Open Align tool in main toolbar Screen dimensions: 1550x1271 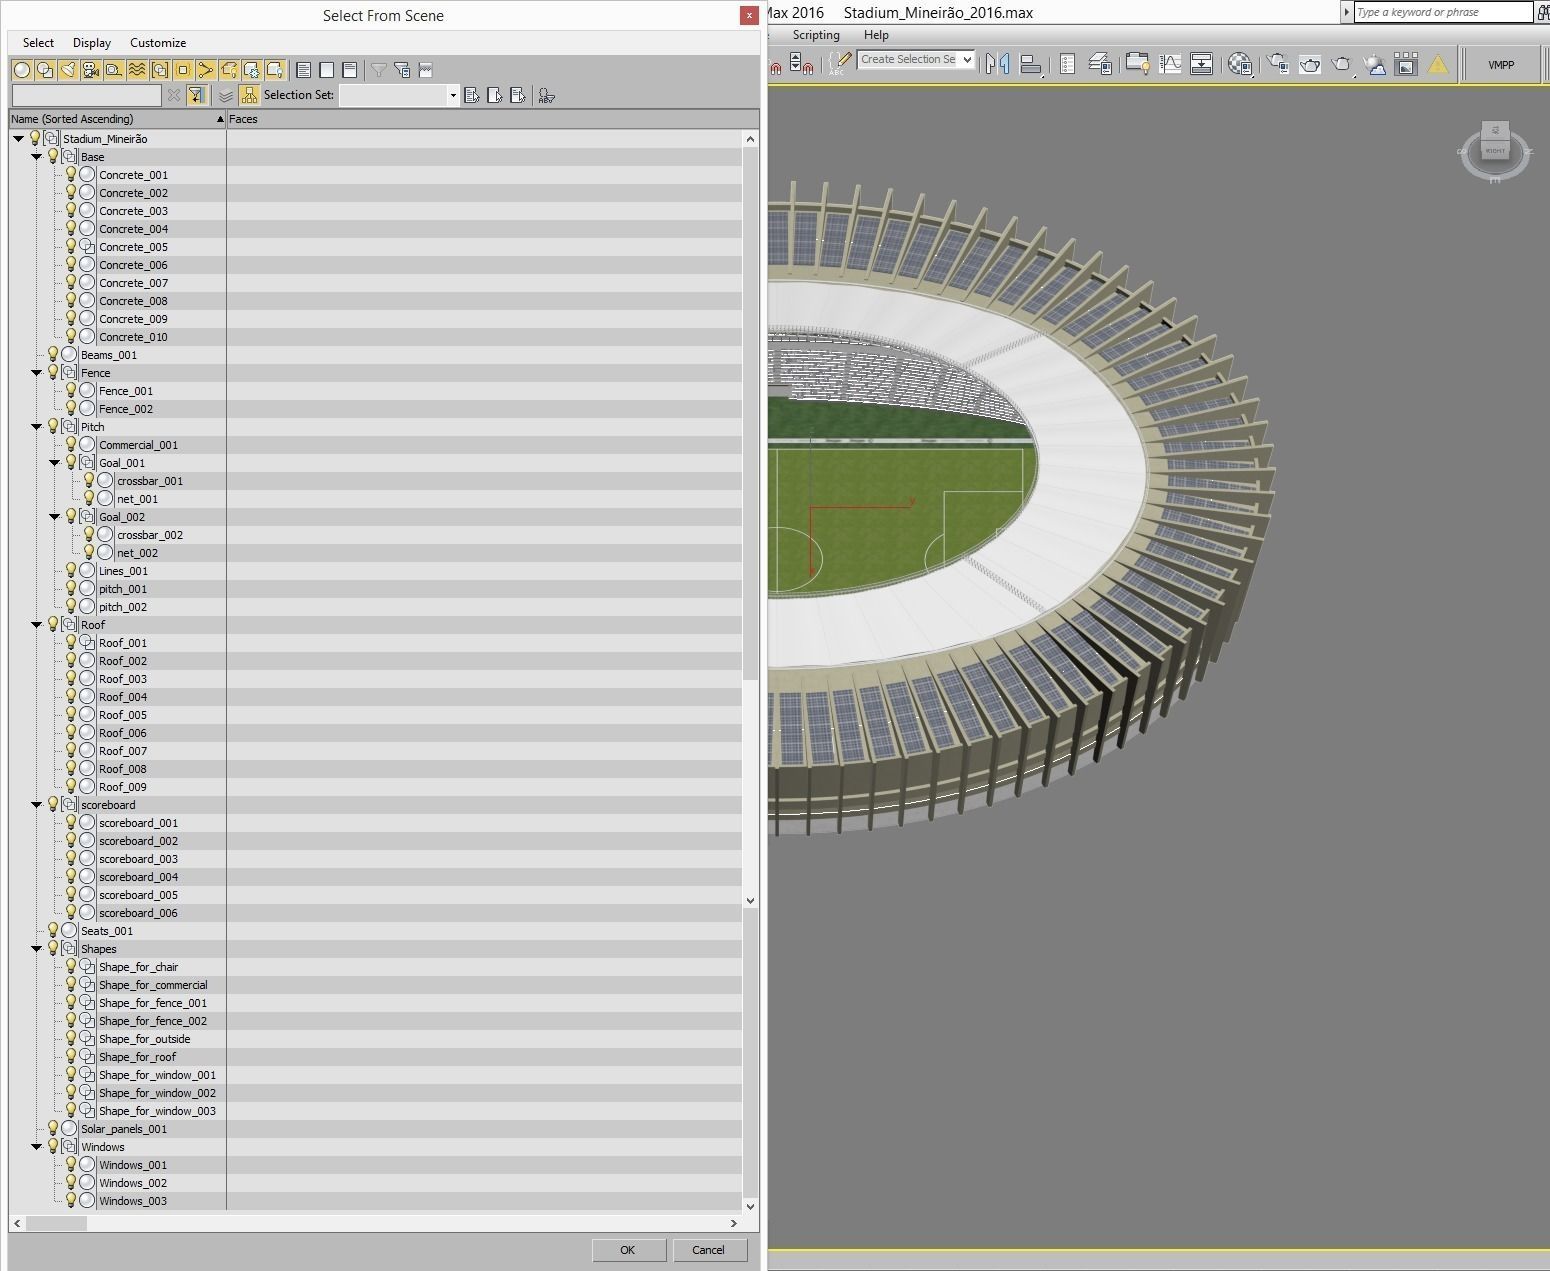pyautogui.click(x=1031, y=64)
